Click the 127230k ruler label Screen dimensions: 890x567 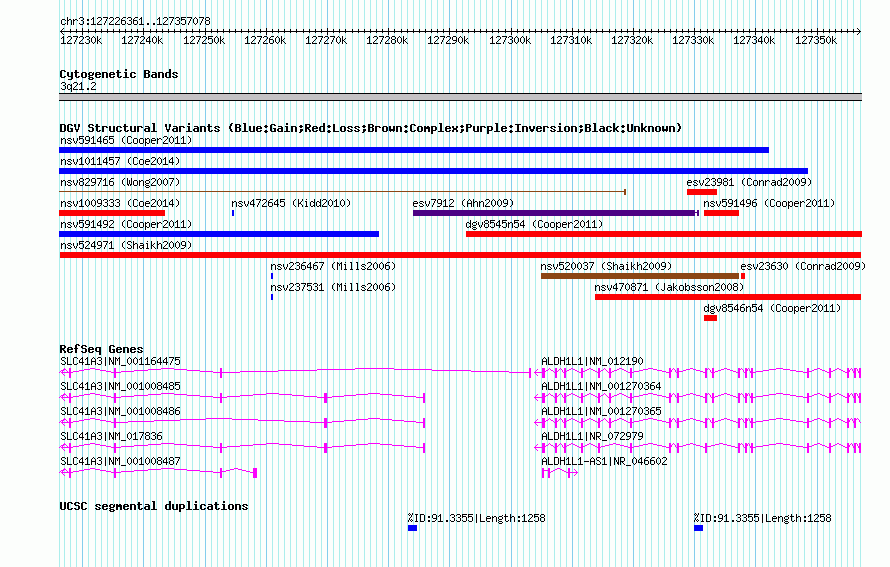click(81, 41)
